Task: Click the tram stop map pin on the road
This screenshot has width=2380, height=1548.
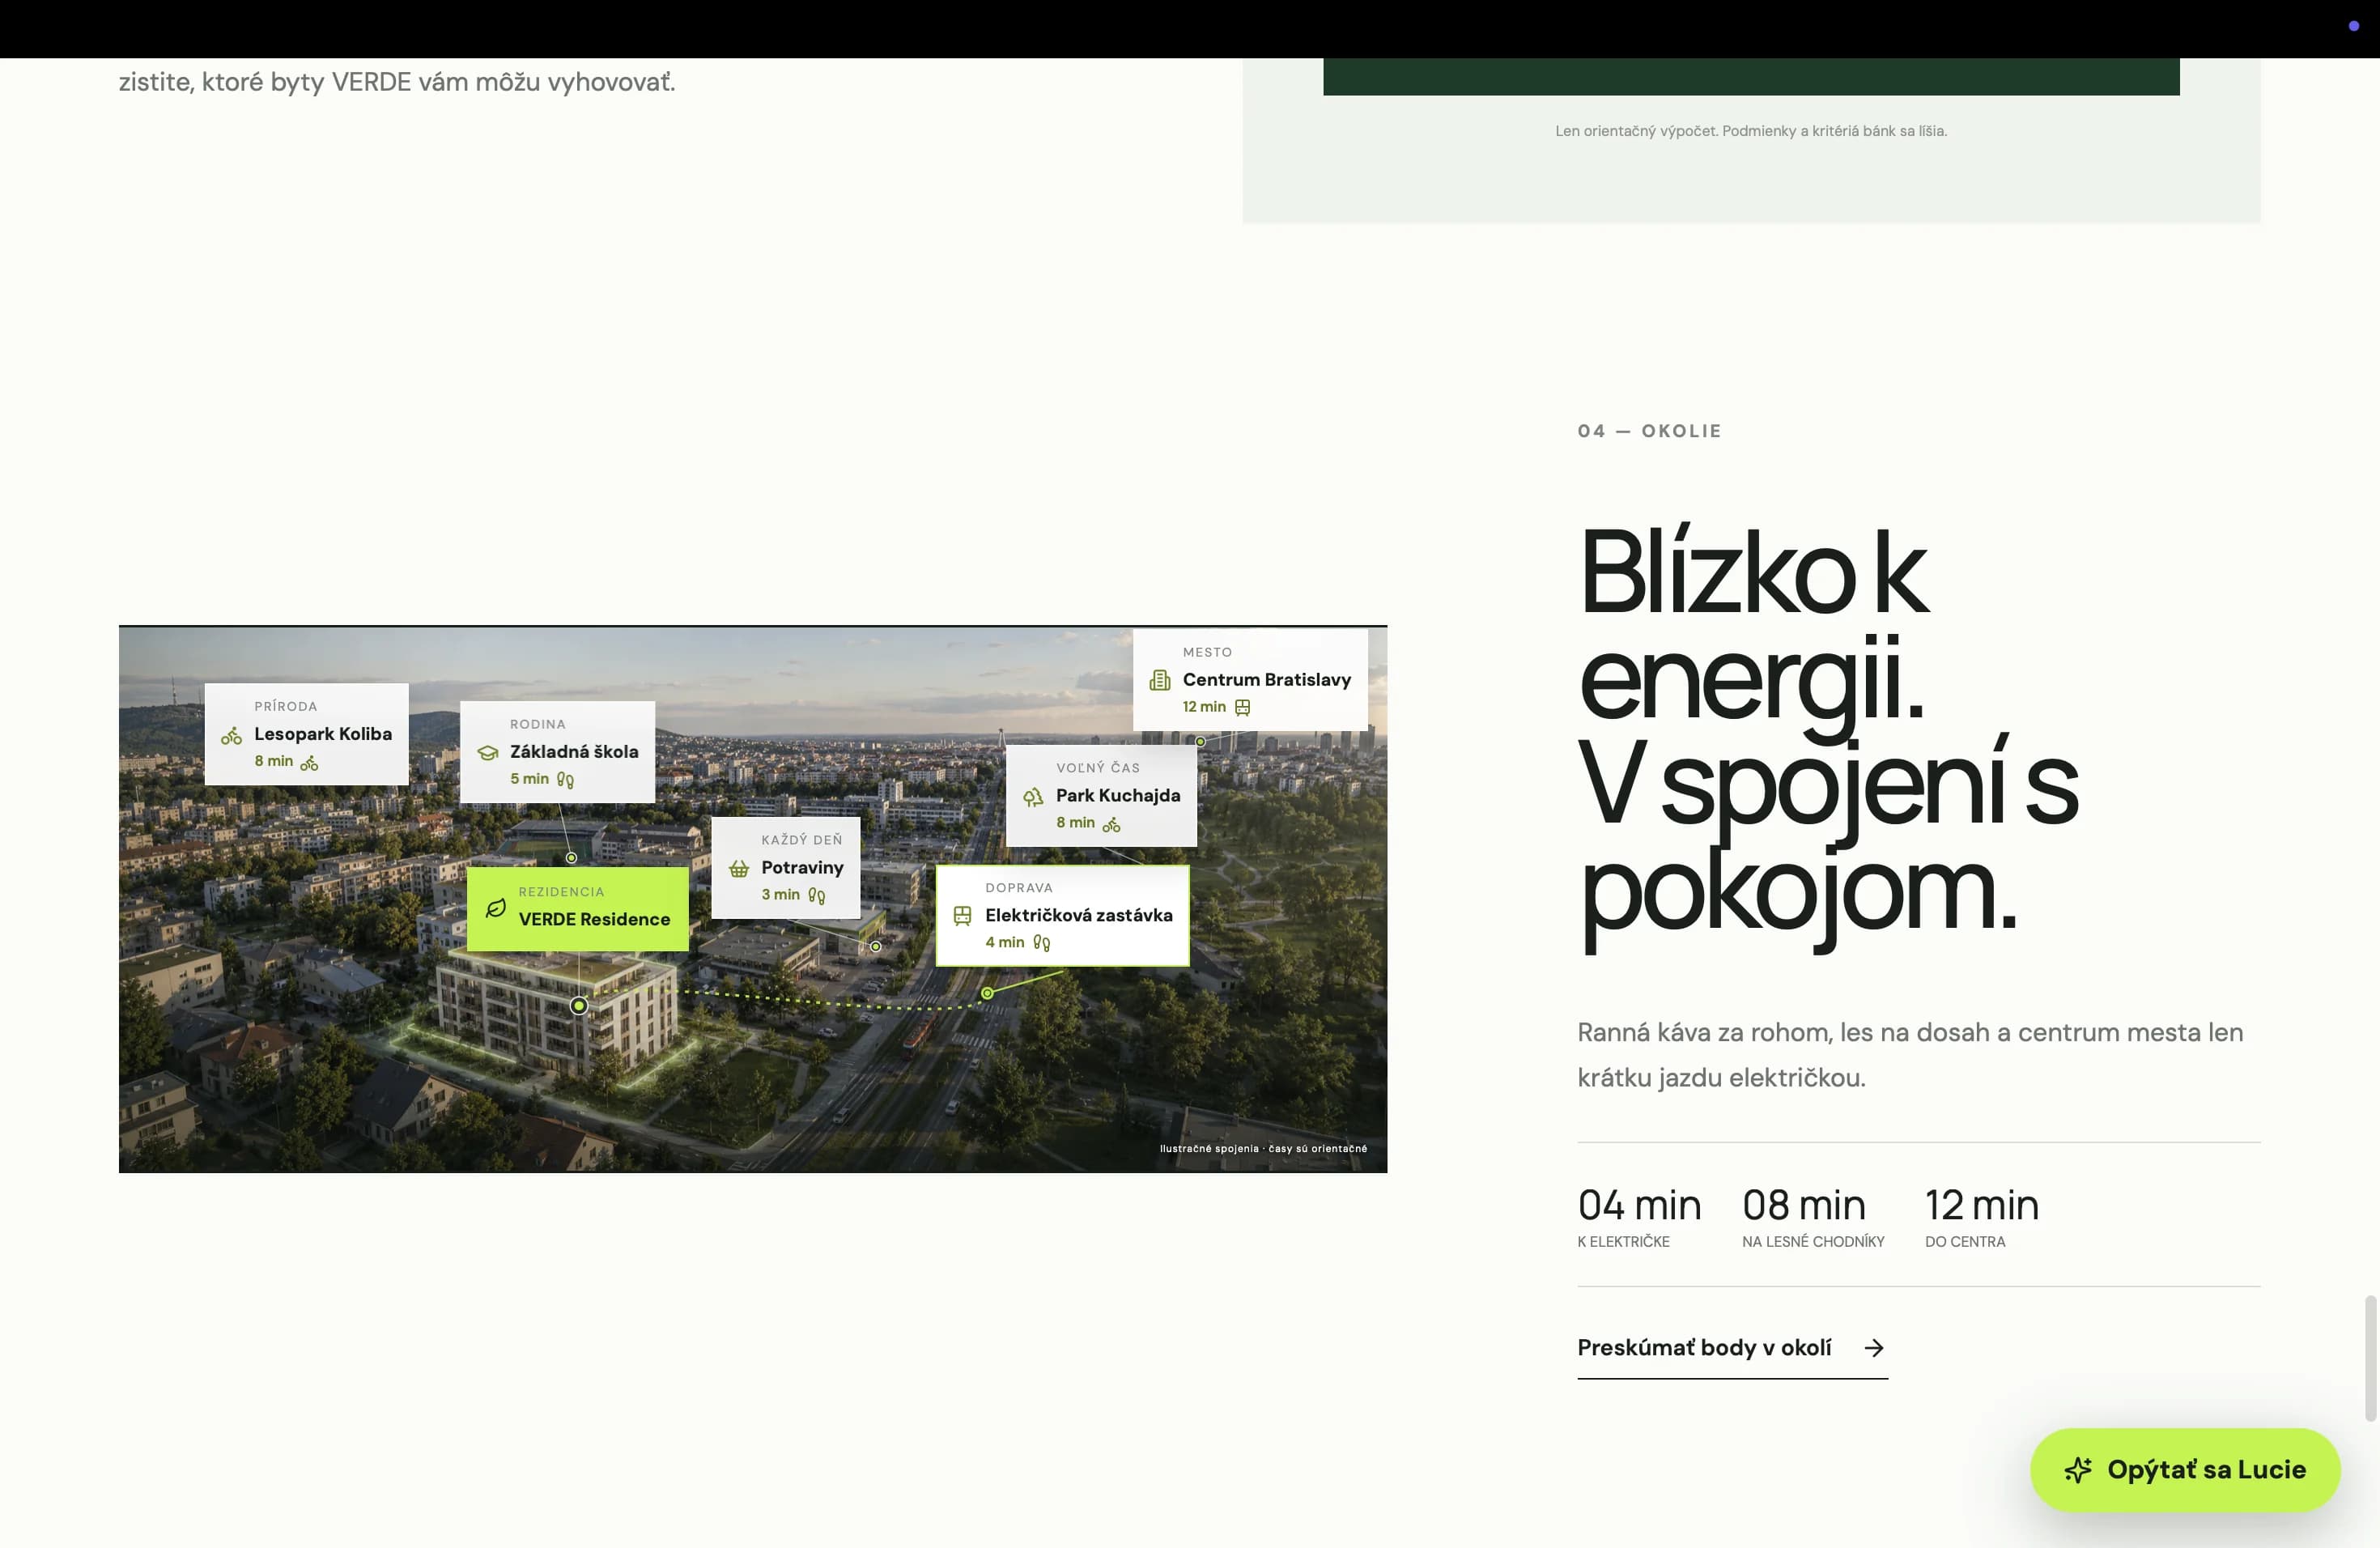Action: click(x=987, y=993)
